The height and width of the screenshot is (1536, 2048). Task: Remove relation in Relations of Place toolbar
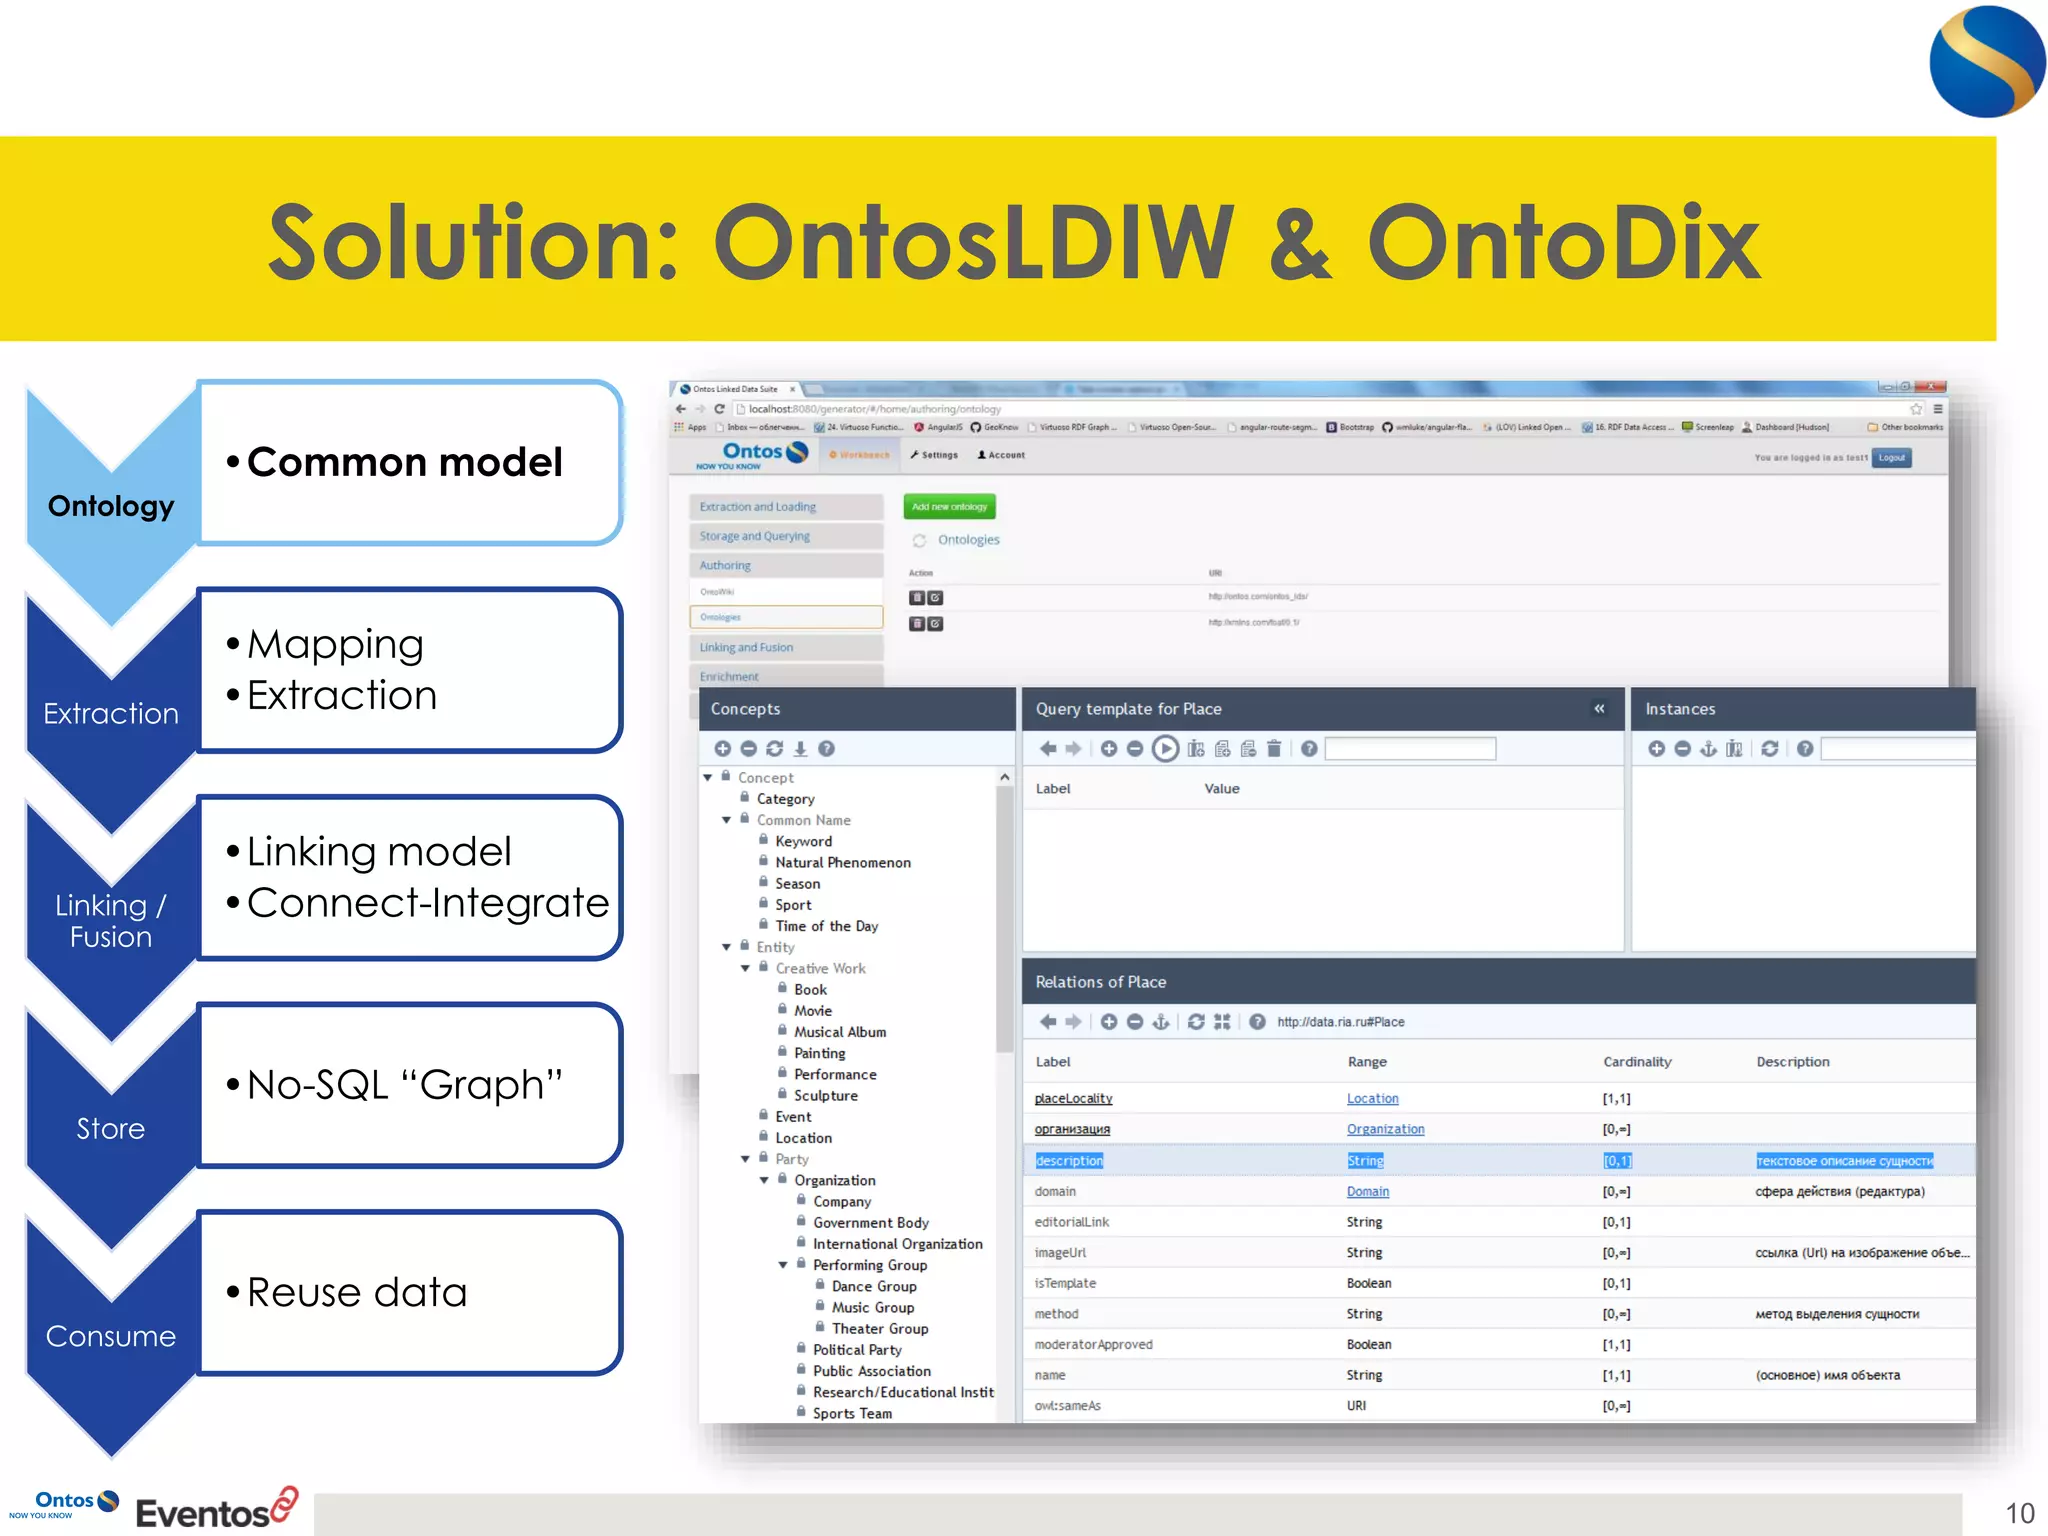point(1134,1021)
